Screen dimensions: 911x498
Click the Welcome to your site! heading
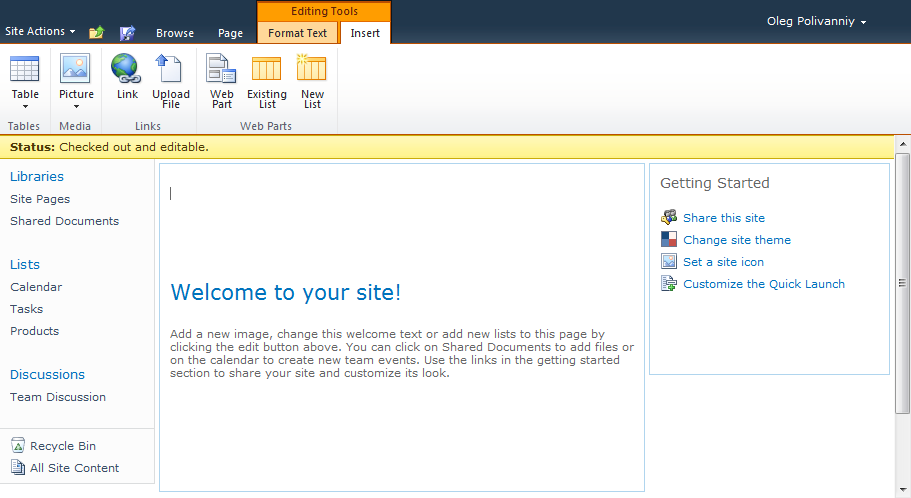coord(285,292)
